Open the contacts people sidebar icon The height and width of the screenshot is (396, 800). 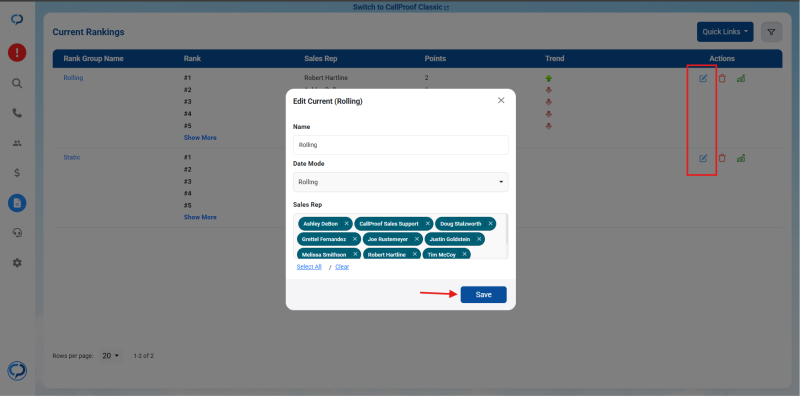(17, 143)
